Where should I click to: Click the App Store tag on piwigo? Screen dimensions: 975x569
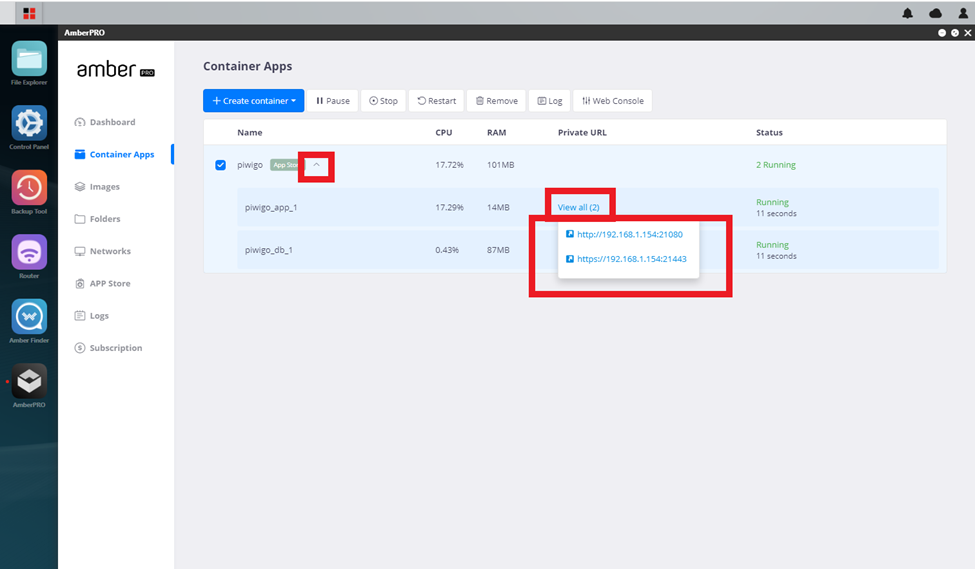click(x=286, y=165)
